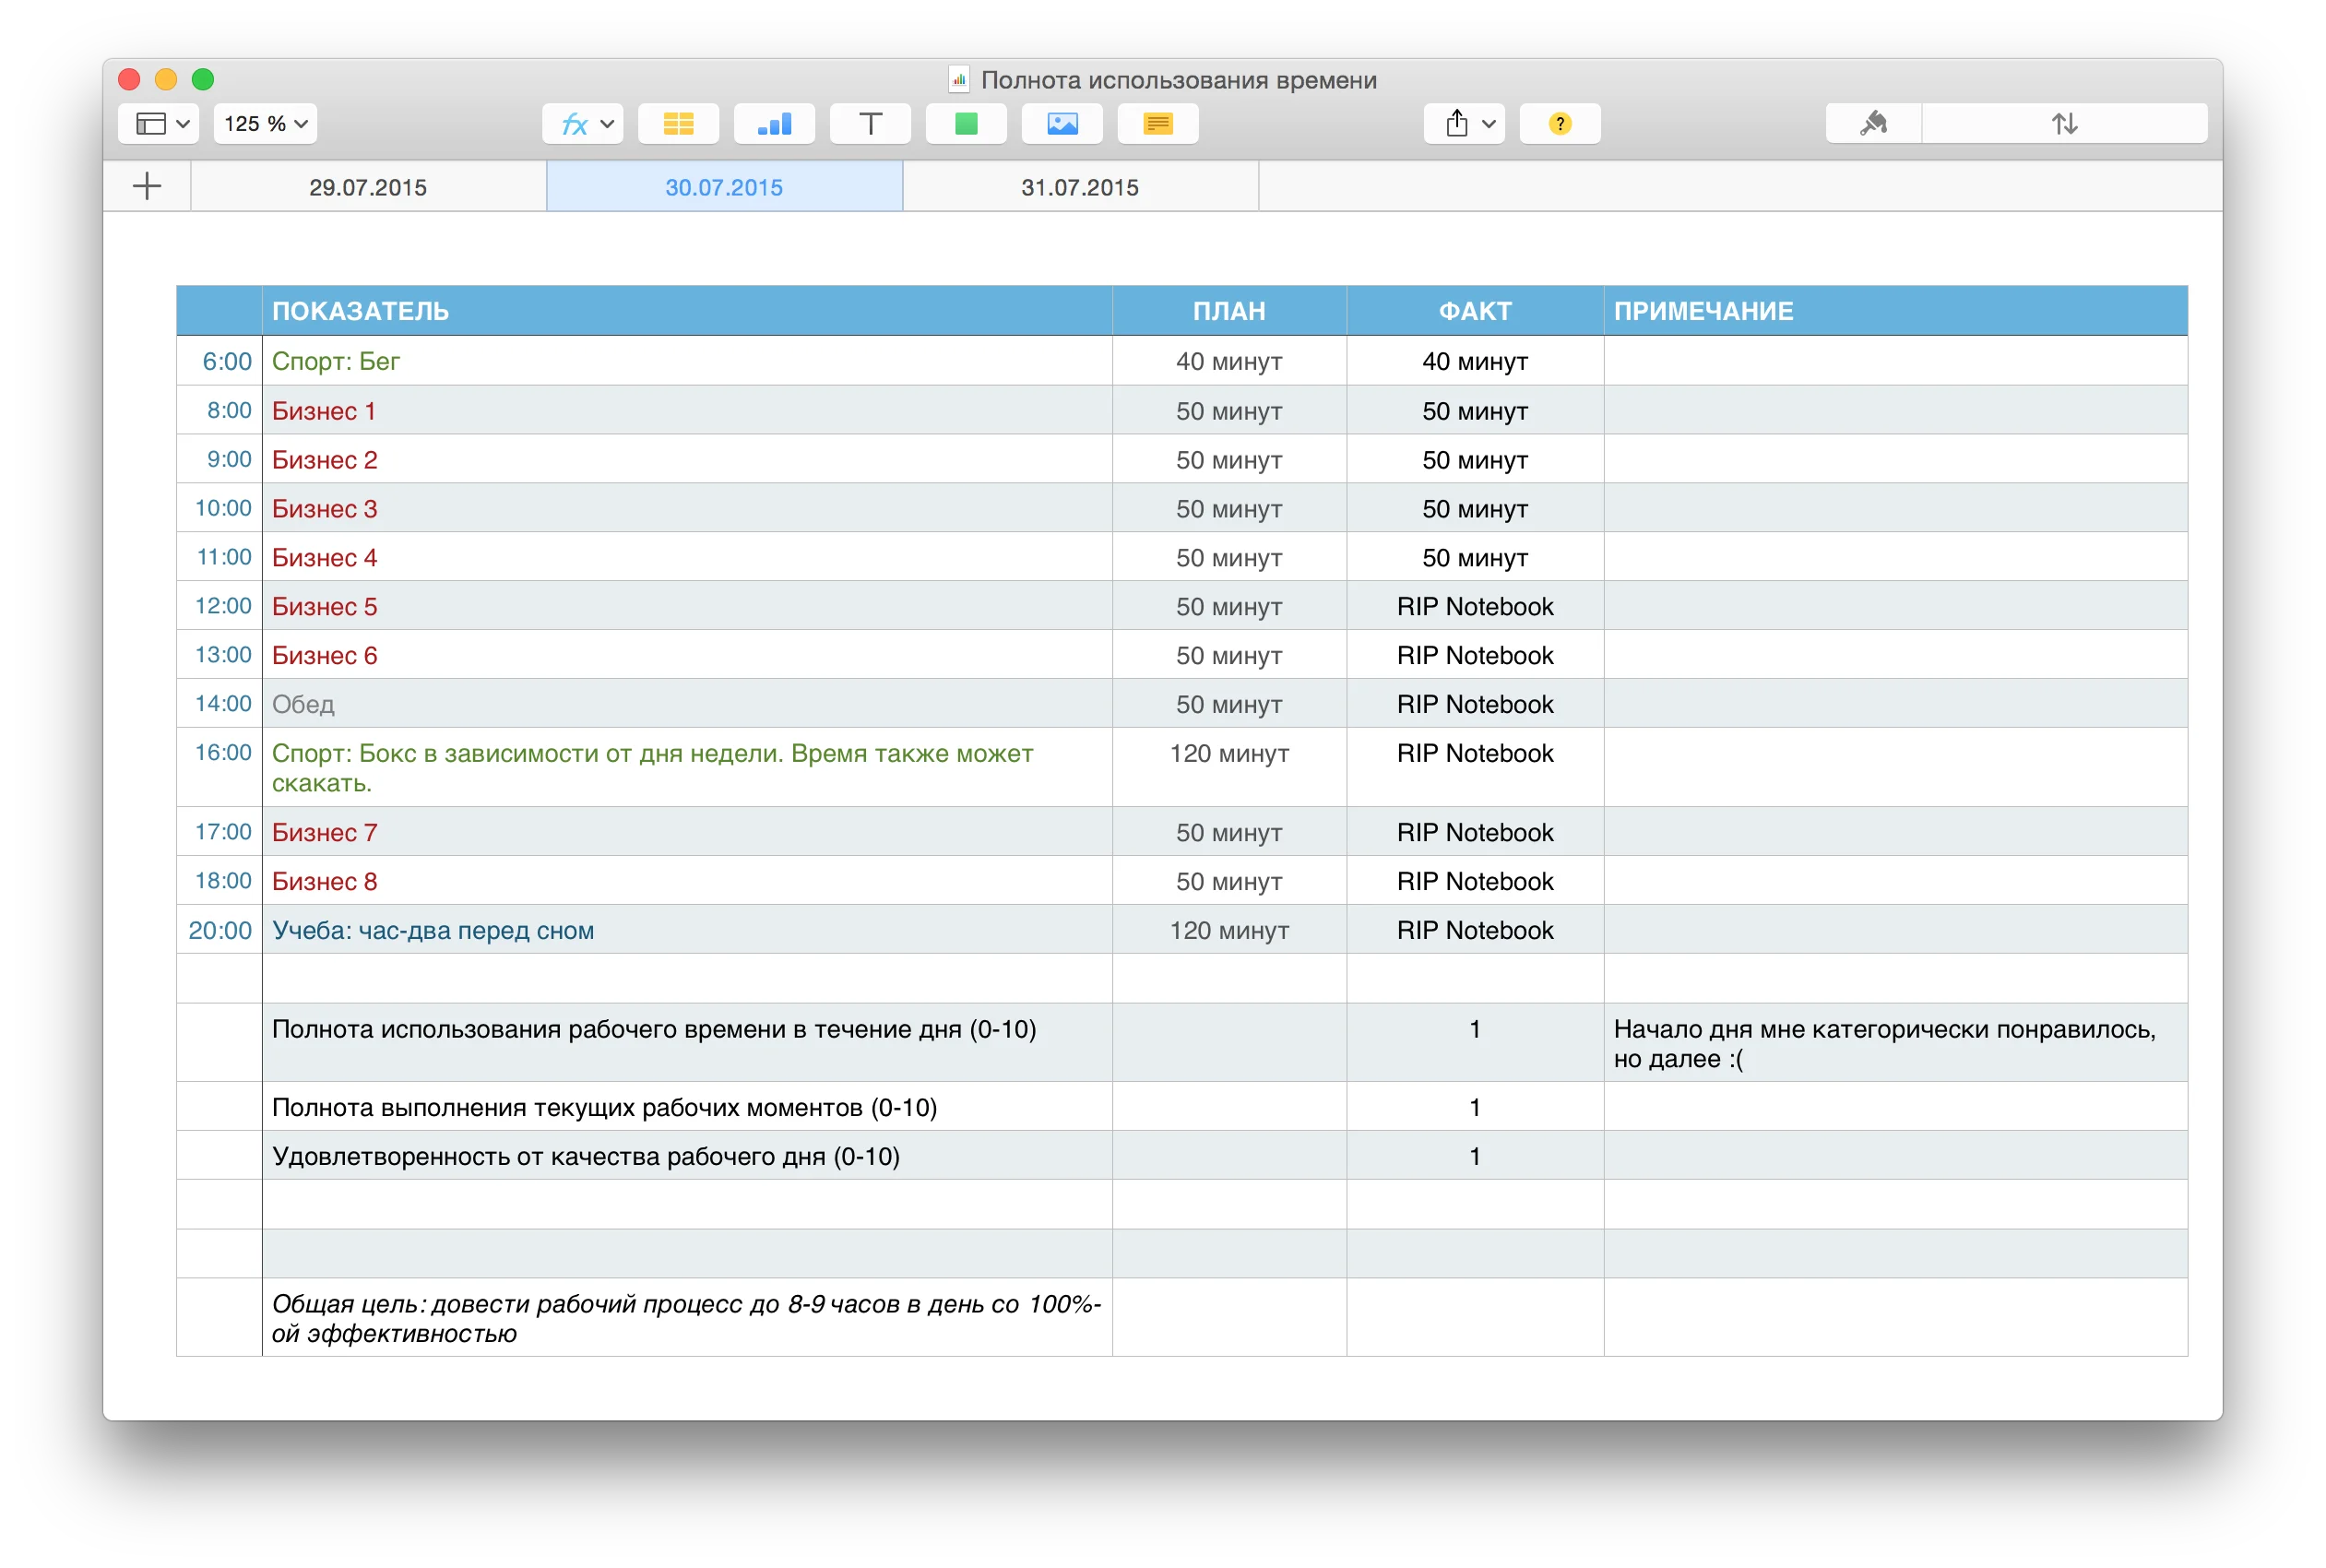The image size is (2326, 1568).
Task: Open the formula (fx) insert button
Action: point(582,124)
